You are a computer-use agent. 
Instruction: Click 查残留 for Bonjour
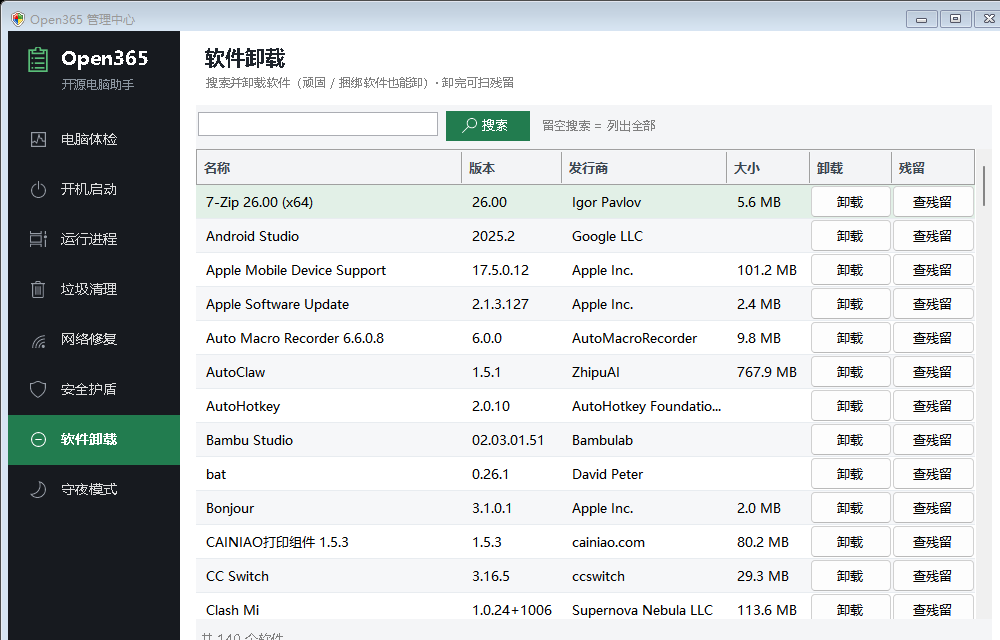point(933,508)
